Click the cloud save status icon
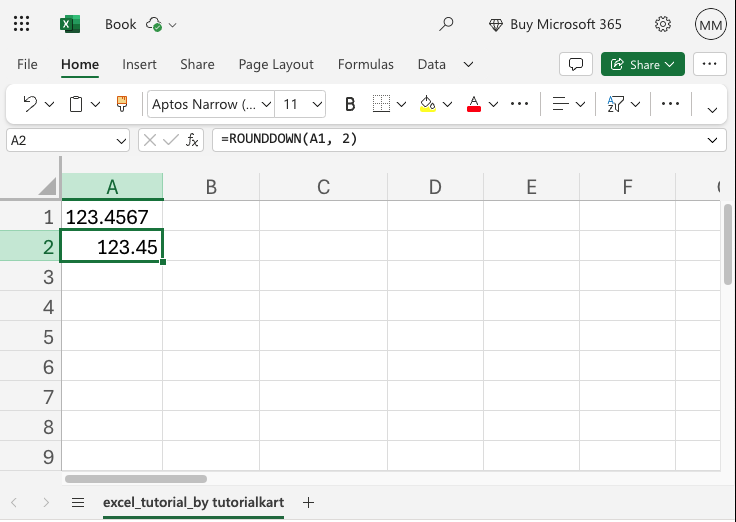 point(154,24)
